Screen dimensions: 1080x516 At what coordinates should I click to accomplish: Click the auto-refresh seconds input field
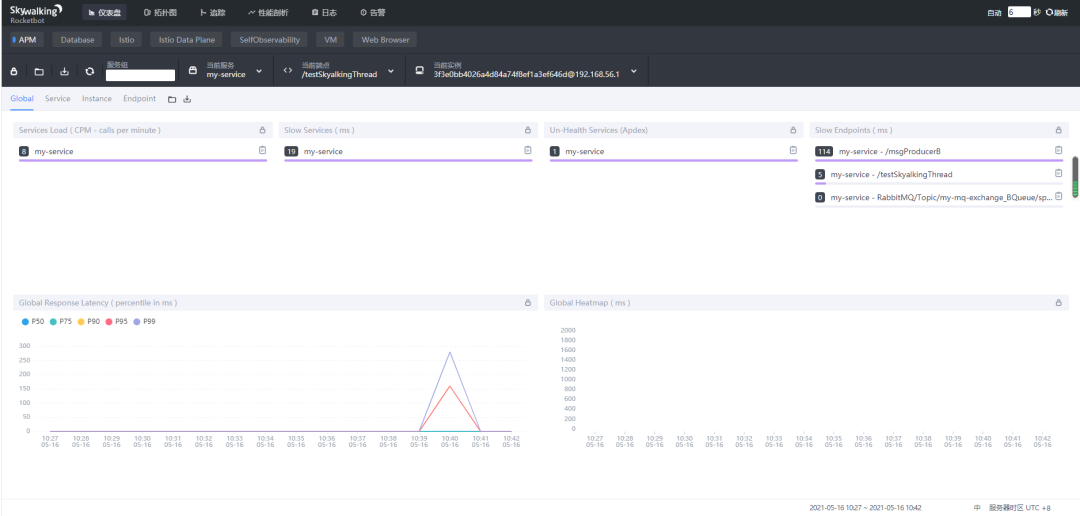1019,12
